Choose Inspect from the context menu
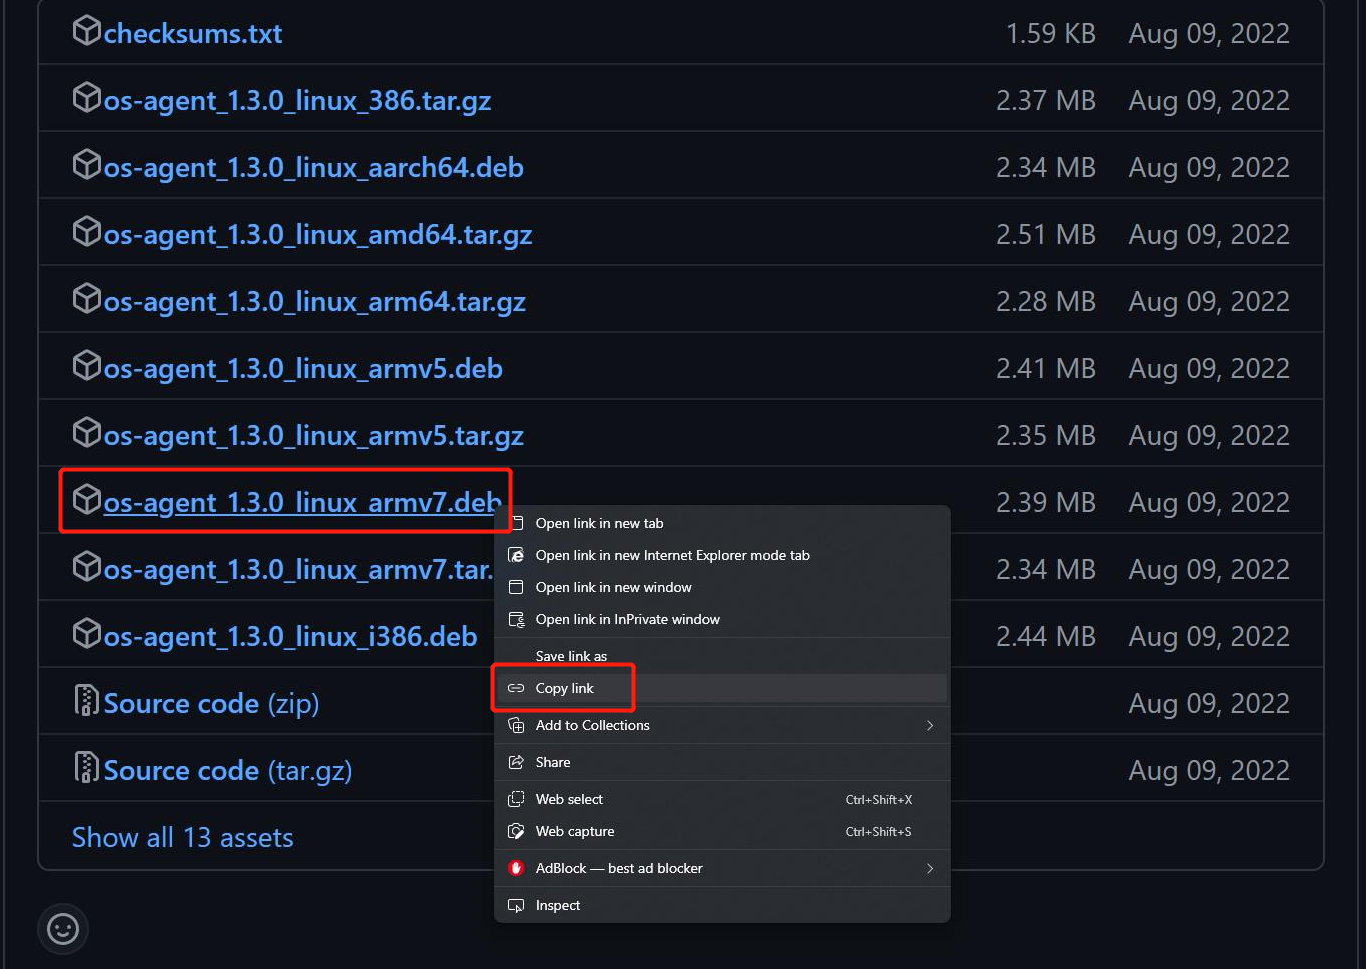The height and width of the screenshot is (969, 1366). [x=722, y=905]
